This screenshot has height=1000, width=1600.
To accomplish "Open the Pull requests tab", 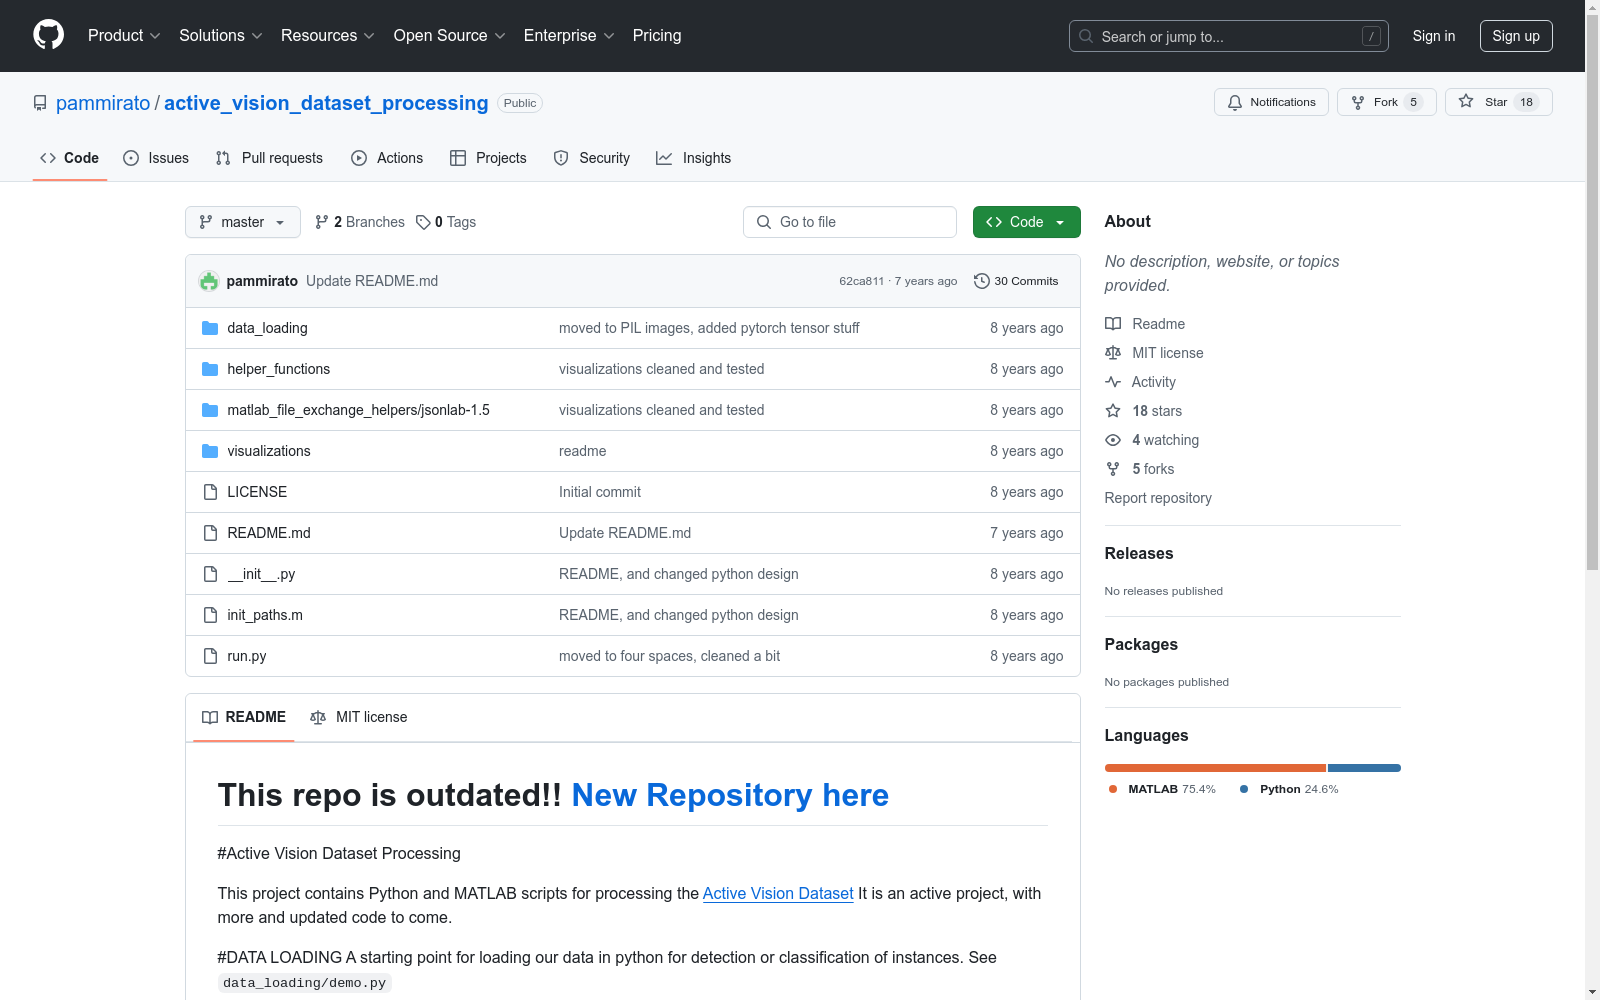I will 269,158.
